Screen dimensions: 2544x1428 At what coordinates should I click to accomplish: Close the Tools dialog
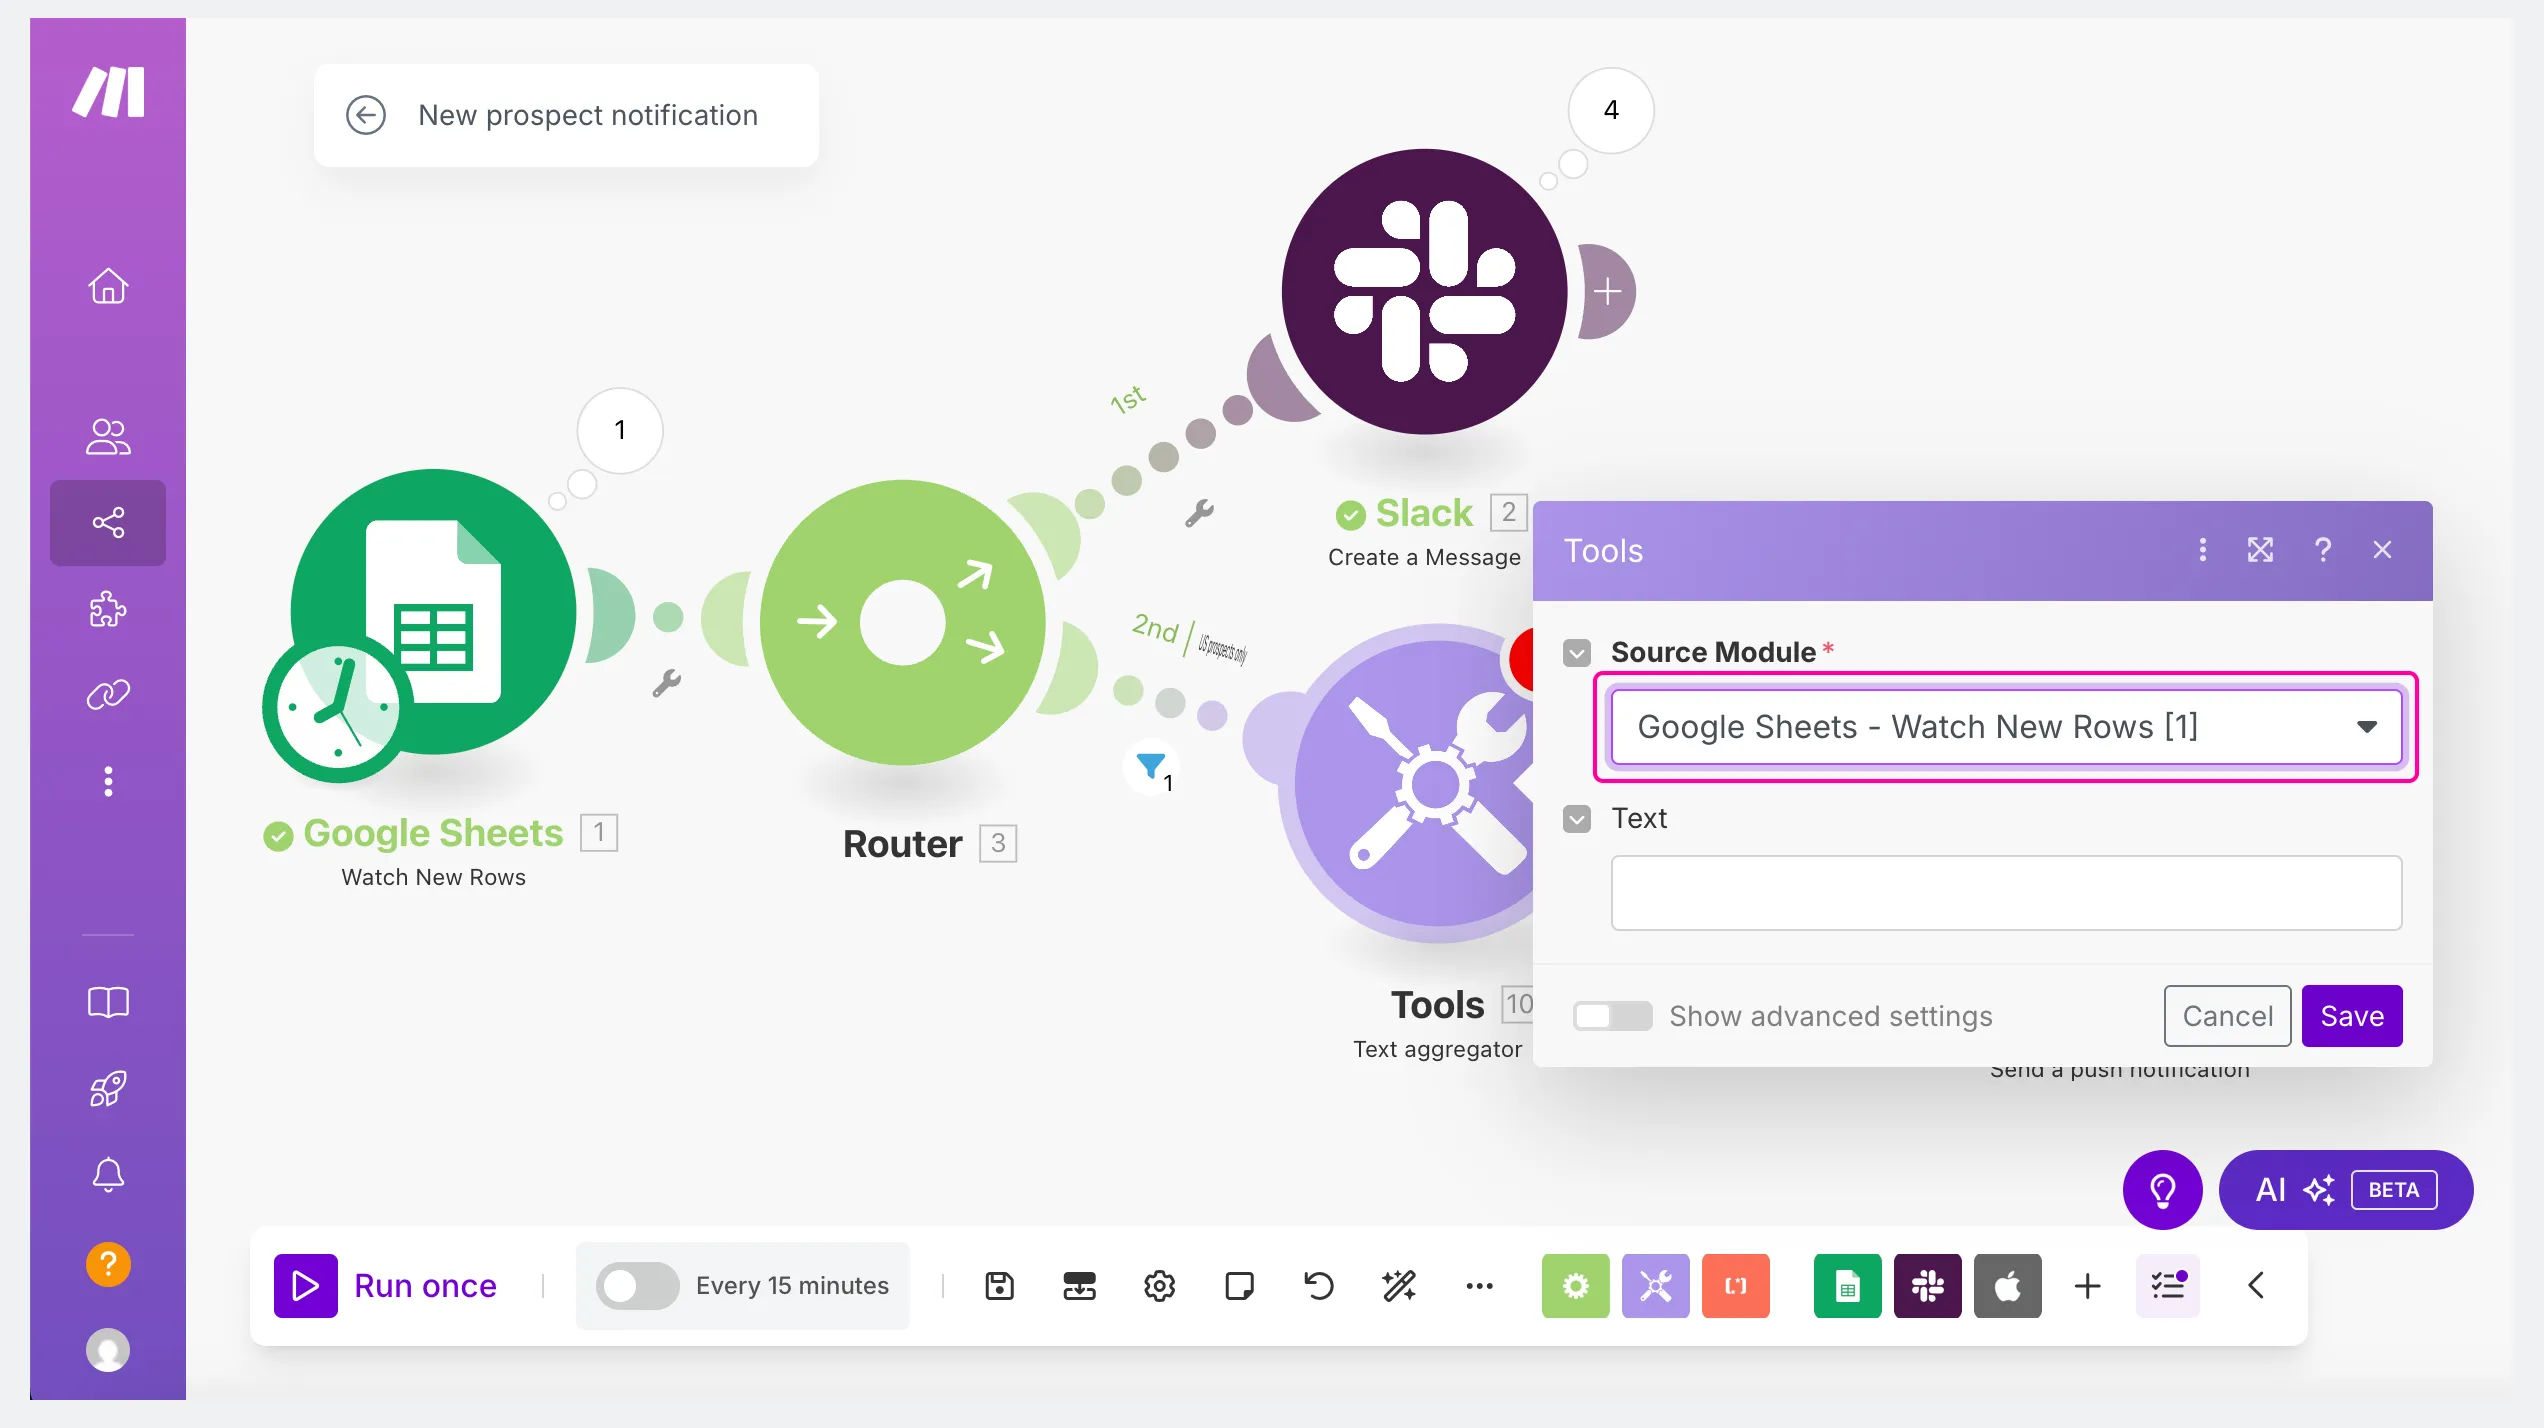click(x=2382, y=550)
